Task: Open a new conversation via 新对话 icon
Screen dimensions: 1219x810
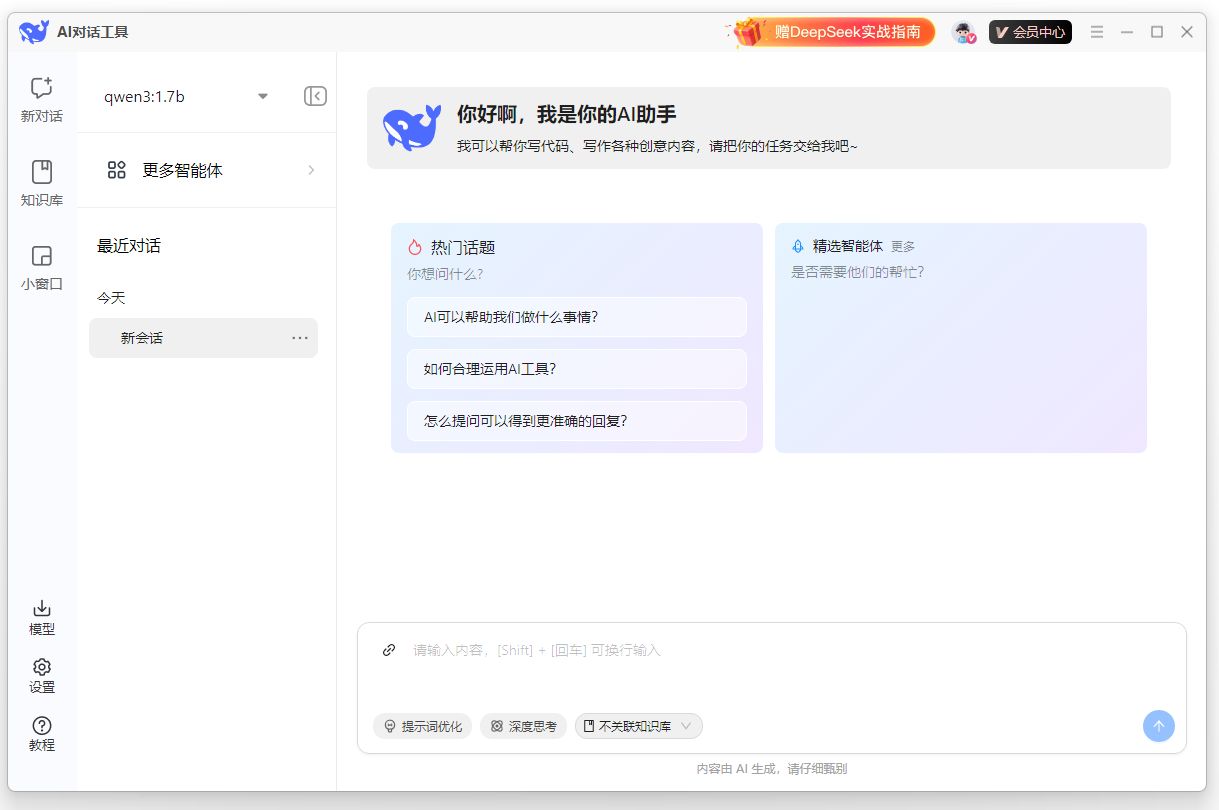Action: (x=41, y=98)
